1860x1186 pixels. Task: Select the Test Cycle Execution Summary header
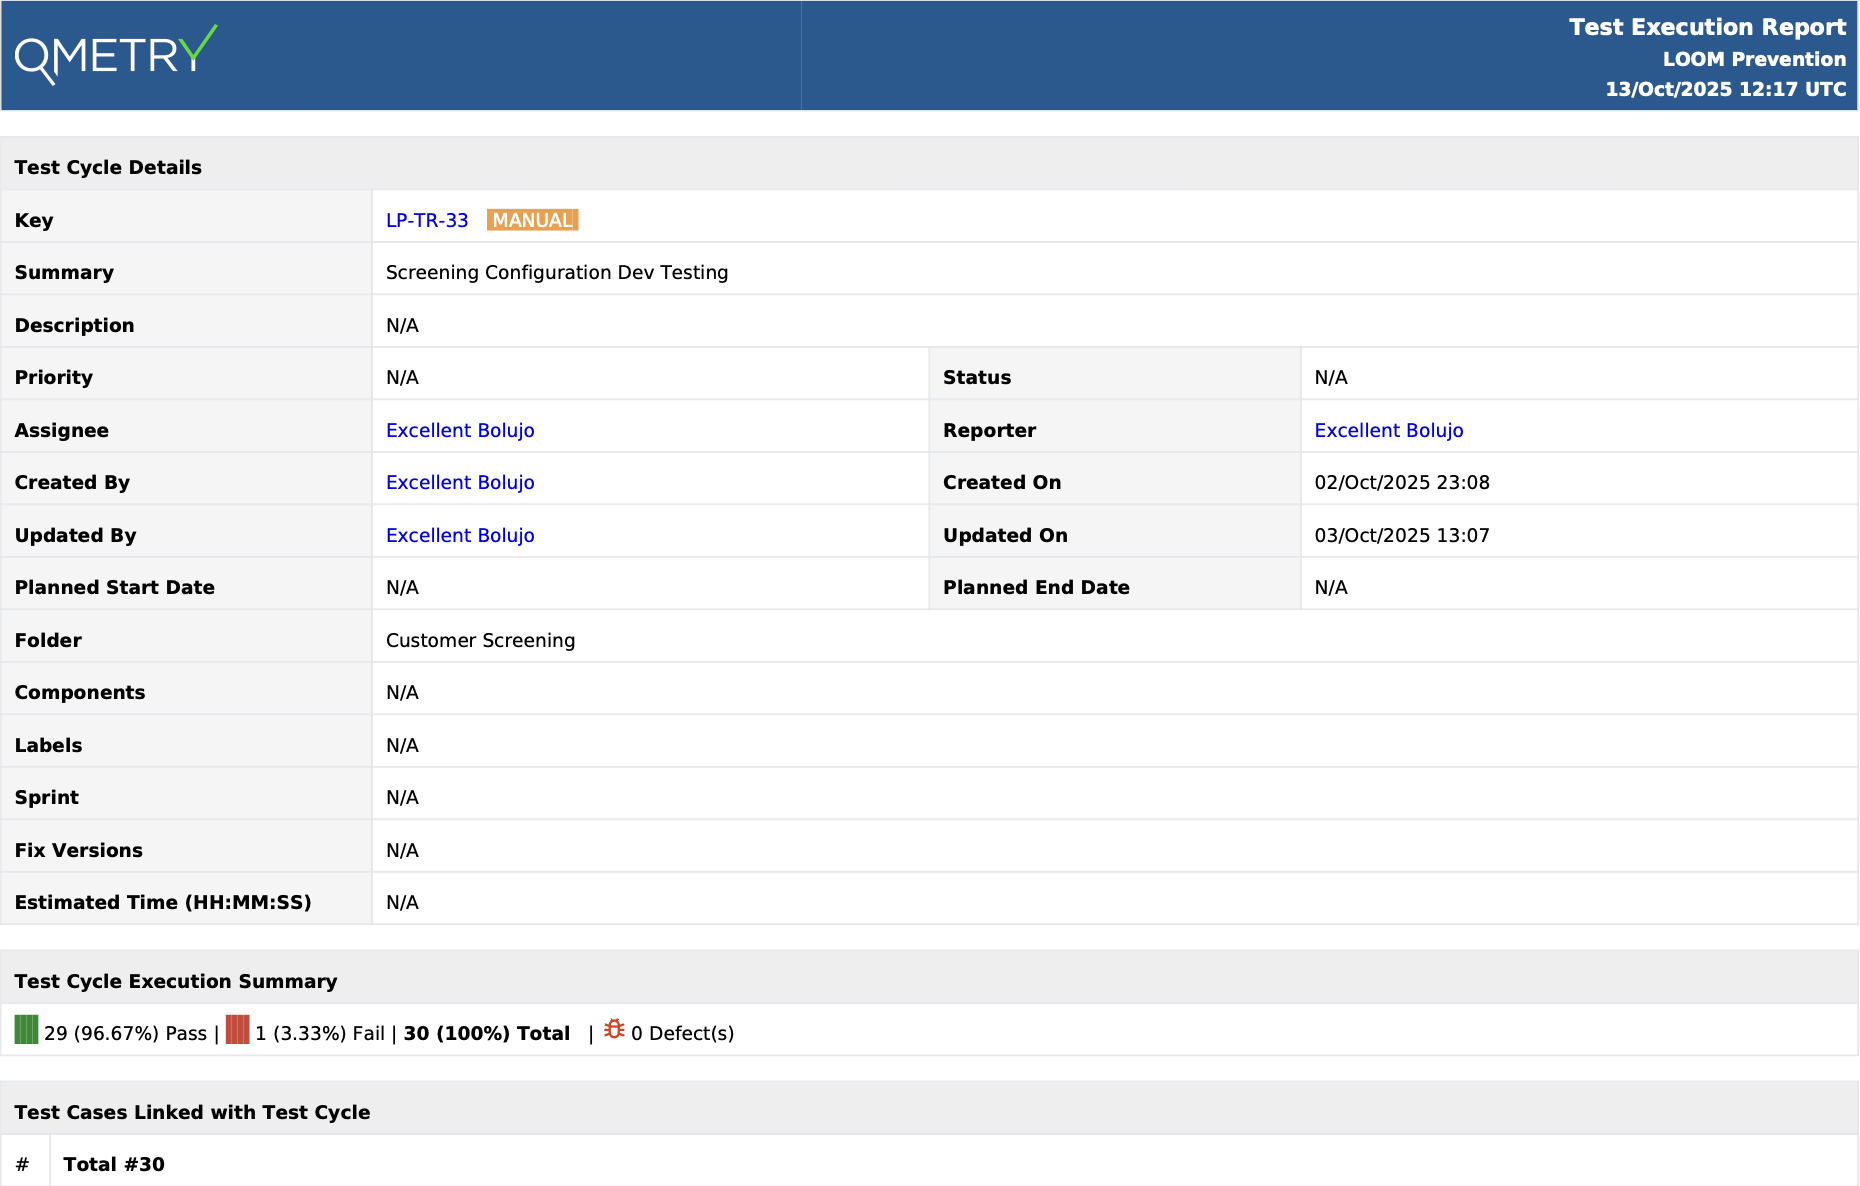(176, 981)
